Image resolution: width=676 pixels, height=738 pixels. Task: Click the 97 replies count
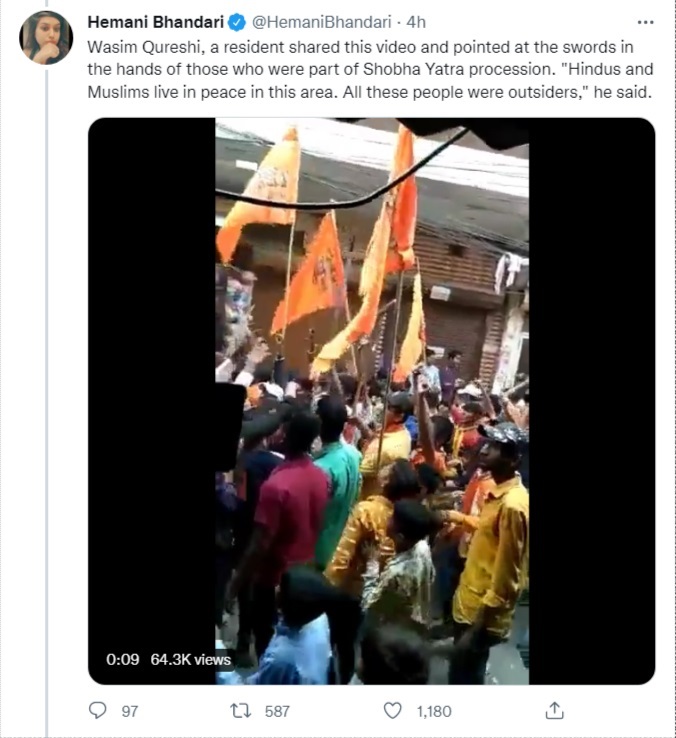pyautogui.click(x=130, y=711)
